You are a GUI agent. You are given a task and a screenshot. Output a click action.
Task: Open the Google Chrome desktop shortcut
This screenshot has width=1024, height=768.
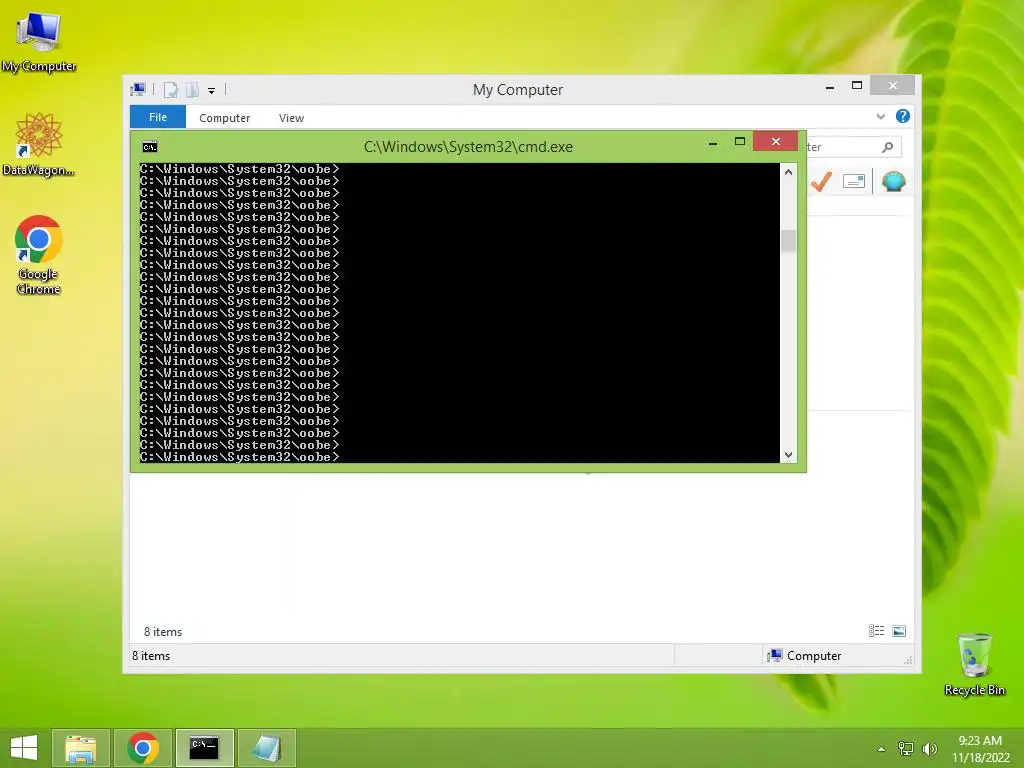click(x=39, y=255)
